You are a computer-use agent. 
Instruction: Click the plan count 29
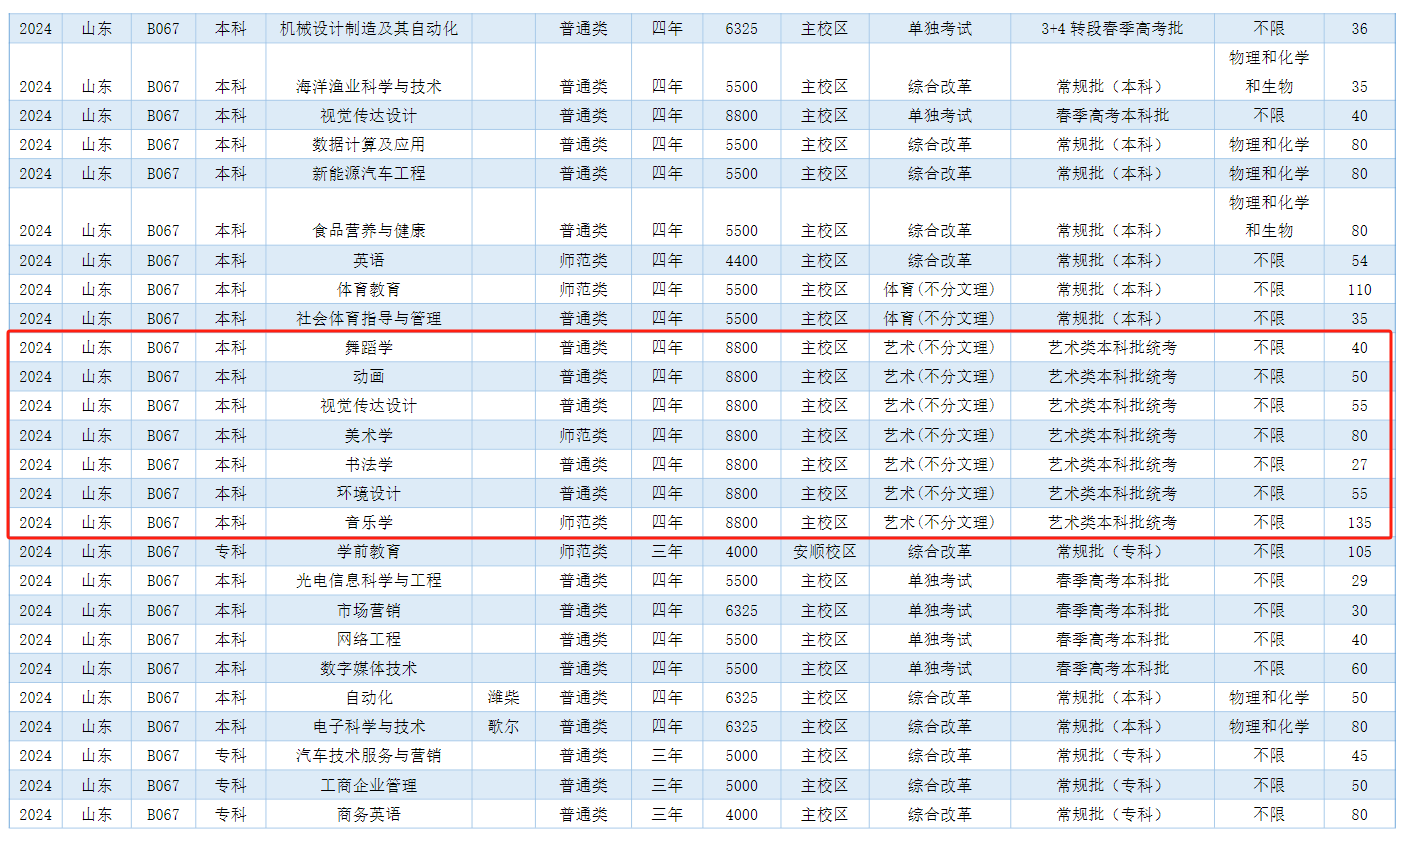point(1359,580)
